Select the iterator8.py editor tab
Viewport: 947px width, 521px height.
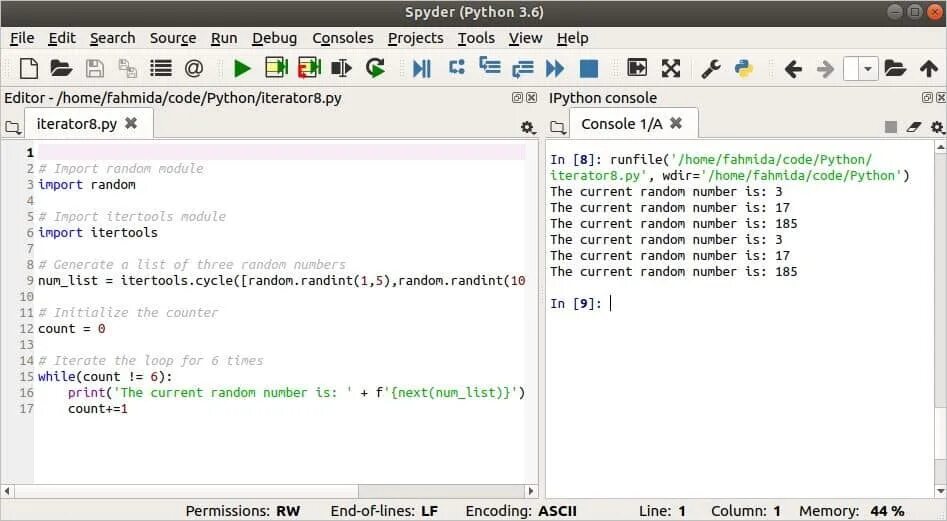pyautogui.click(x=88, y=124)
